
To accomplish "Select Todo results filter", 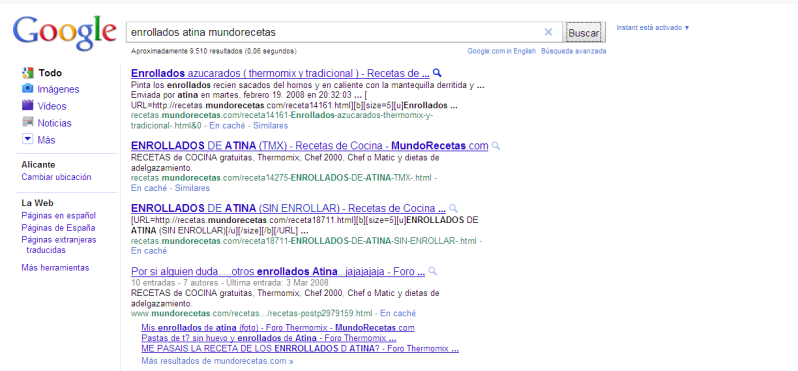I will (50, 73).
